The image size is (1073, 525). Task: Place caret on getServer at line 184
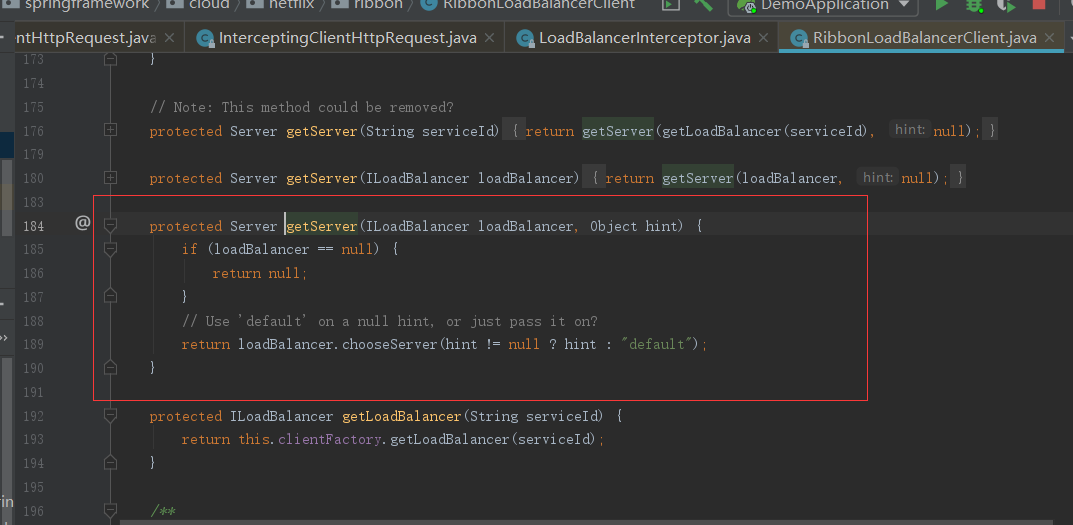[322, 226]
